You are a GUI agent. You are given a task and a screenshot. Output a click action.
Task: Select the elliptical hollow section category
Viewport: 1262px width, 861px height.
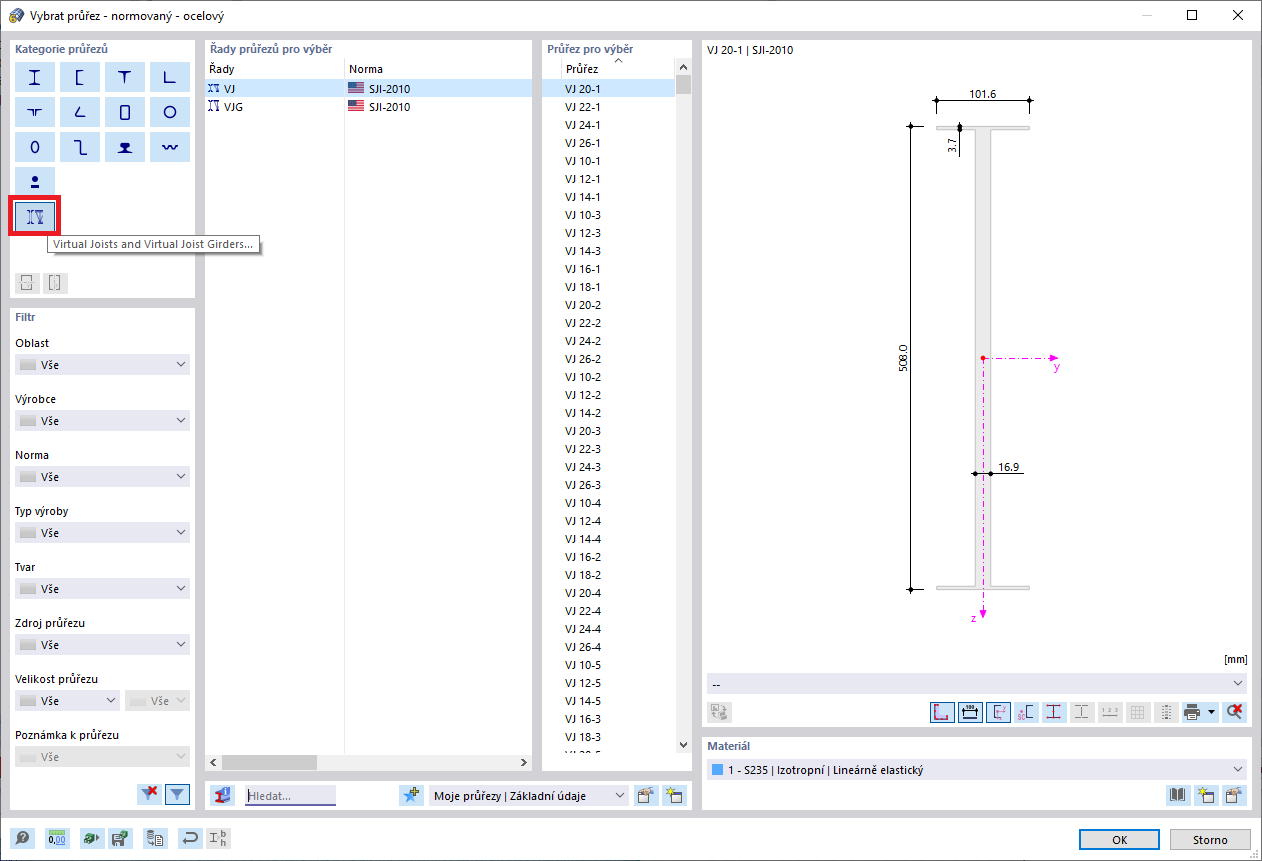click(35, 148)
